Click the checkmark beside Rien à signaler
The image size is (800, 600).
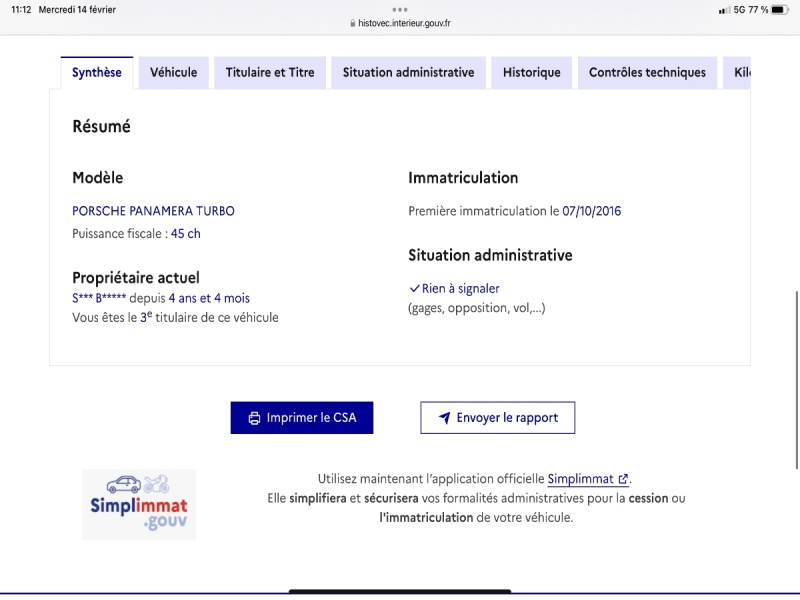(414, 289)
